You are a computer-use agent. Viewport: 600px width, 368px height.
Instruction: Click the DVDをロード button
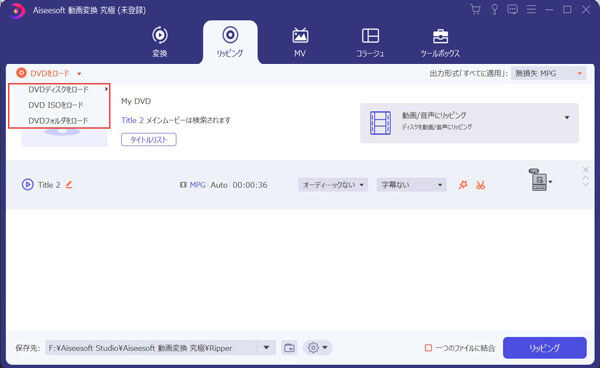click(43, 73)
